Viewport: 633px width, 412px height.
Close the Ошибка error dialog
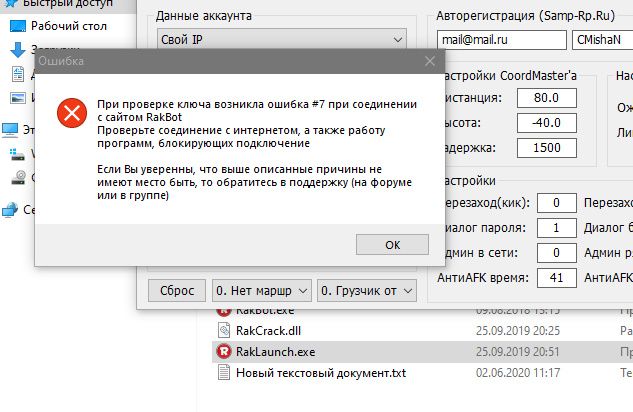coord(429,62)
